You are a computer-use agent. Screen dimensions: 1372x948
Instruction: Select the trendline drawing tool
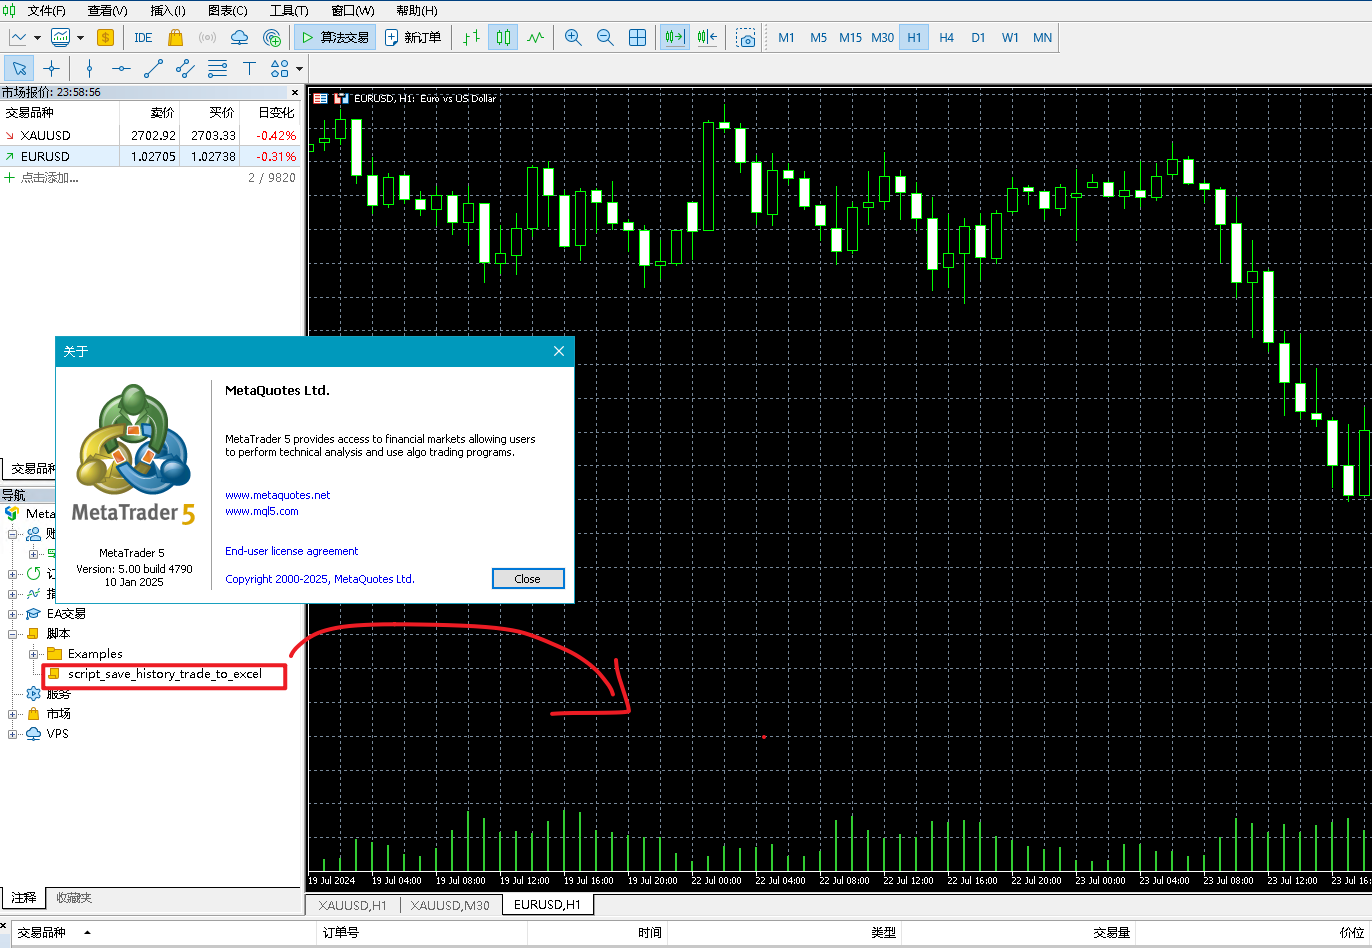154,68
